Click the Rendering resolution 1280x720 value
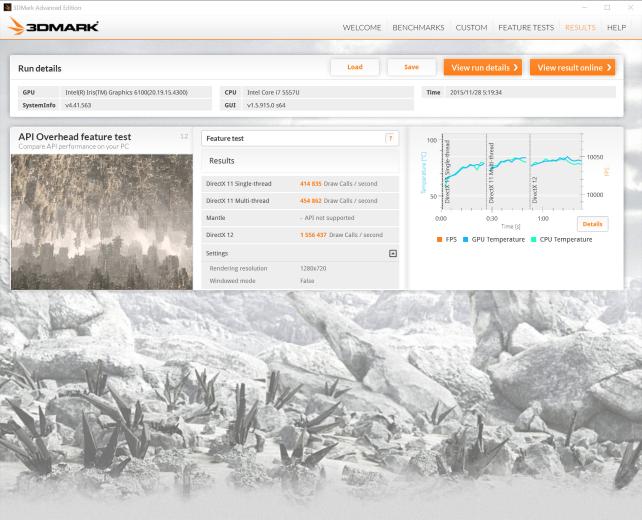The width and height of the screenshot is (642, 520). (x=313, y=269)
